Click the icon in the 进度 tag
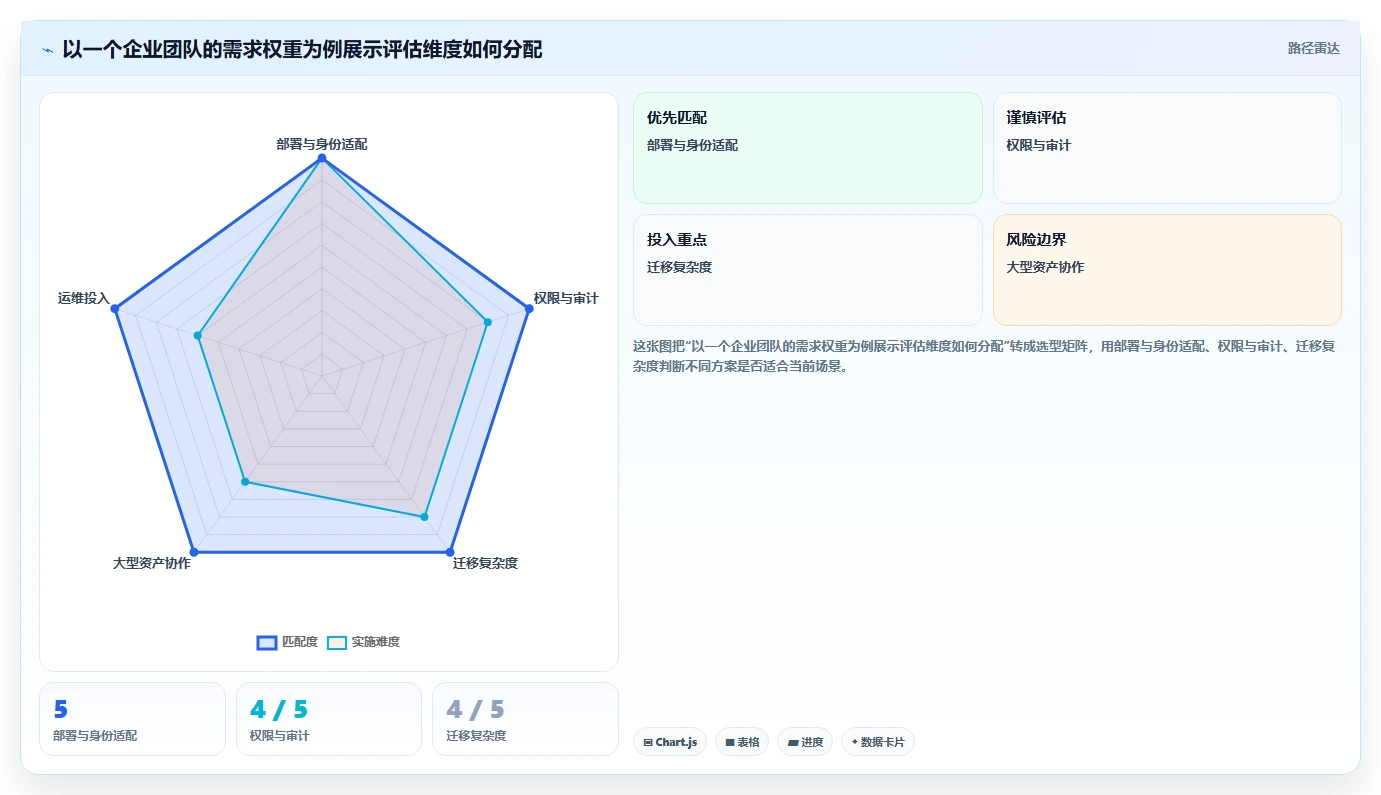The image size is (1381, 795). [x=793, y=743]
